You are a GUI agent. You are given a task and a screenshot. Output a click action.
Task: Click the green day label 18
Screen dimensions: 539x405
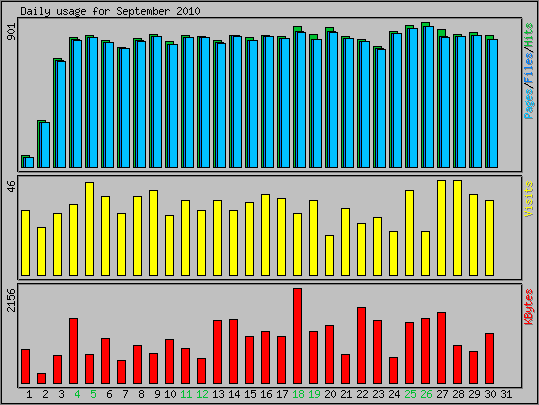coord(298,394)
